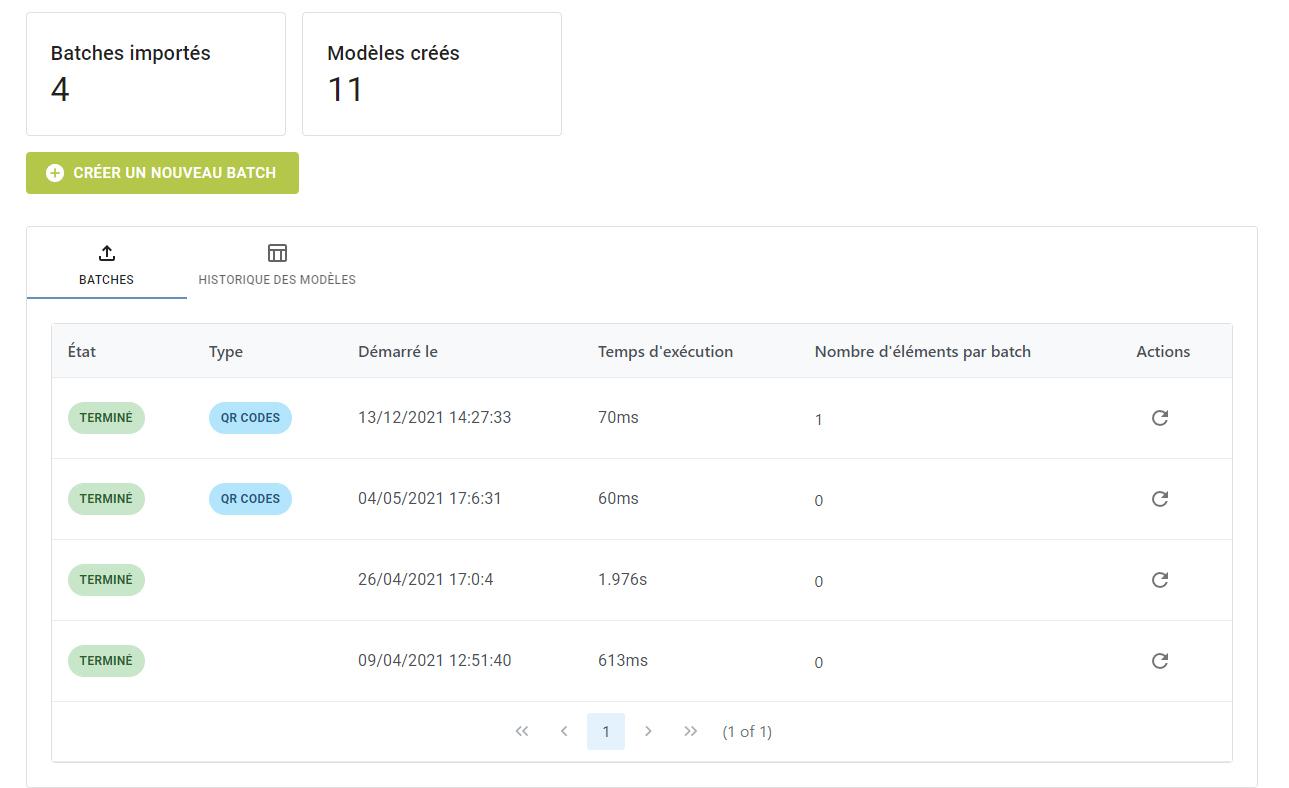Click the Modèles créés counter card
The image size is (1289, 788).
[431, 73]
